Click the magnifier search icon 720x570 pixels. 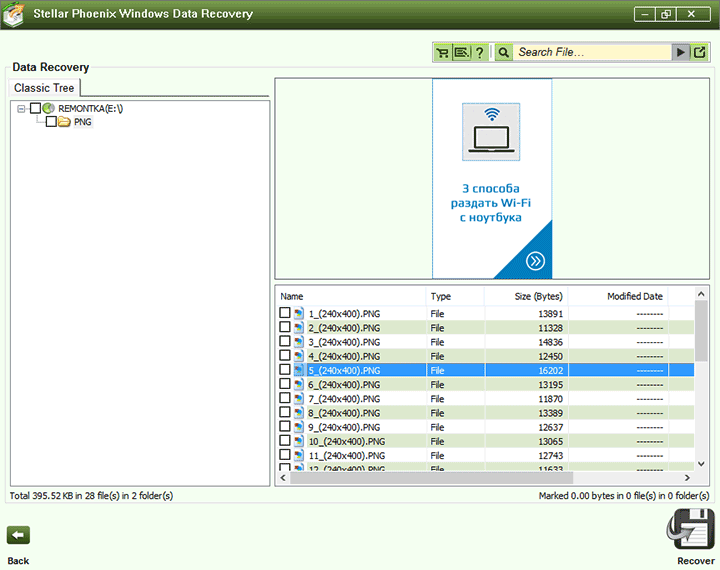click(504, 52)
